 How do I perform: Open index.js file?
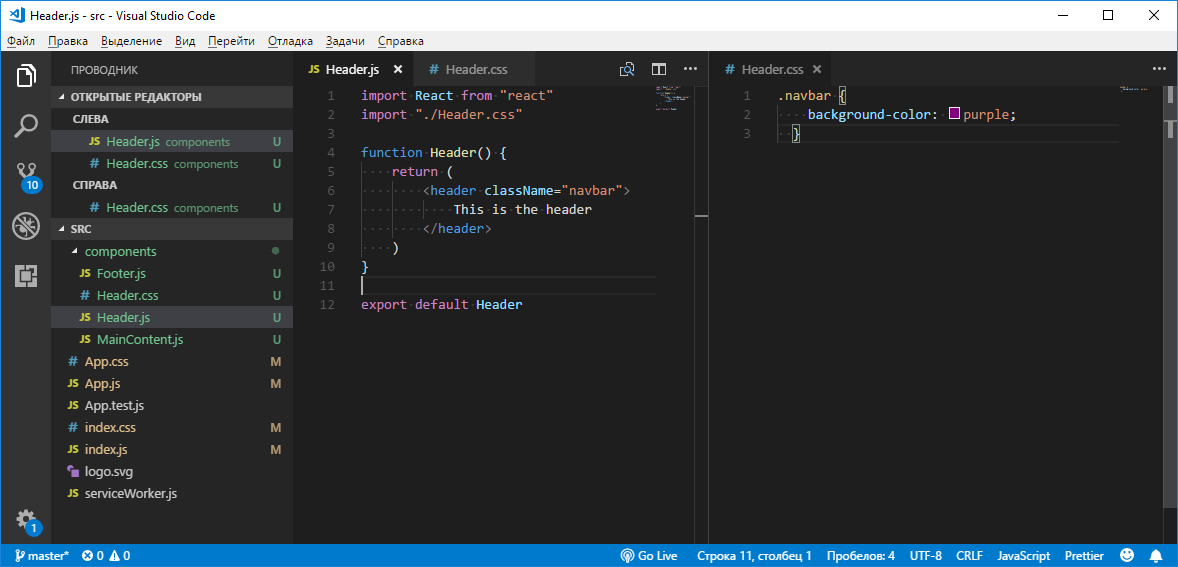(171, 450)
